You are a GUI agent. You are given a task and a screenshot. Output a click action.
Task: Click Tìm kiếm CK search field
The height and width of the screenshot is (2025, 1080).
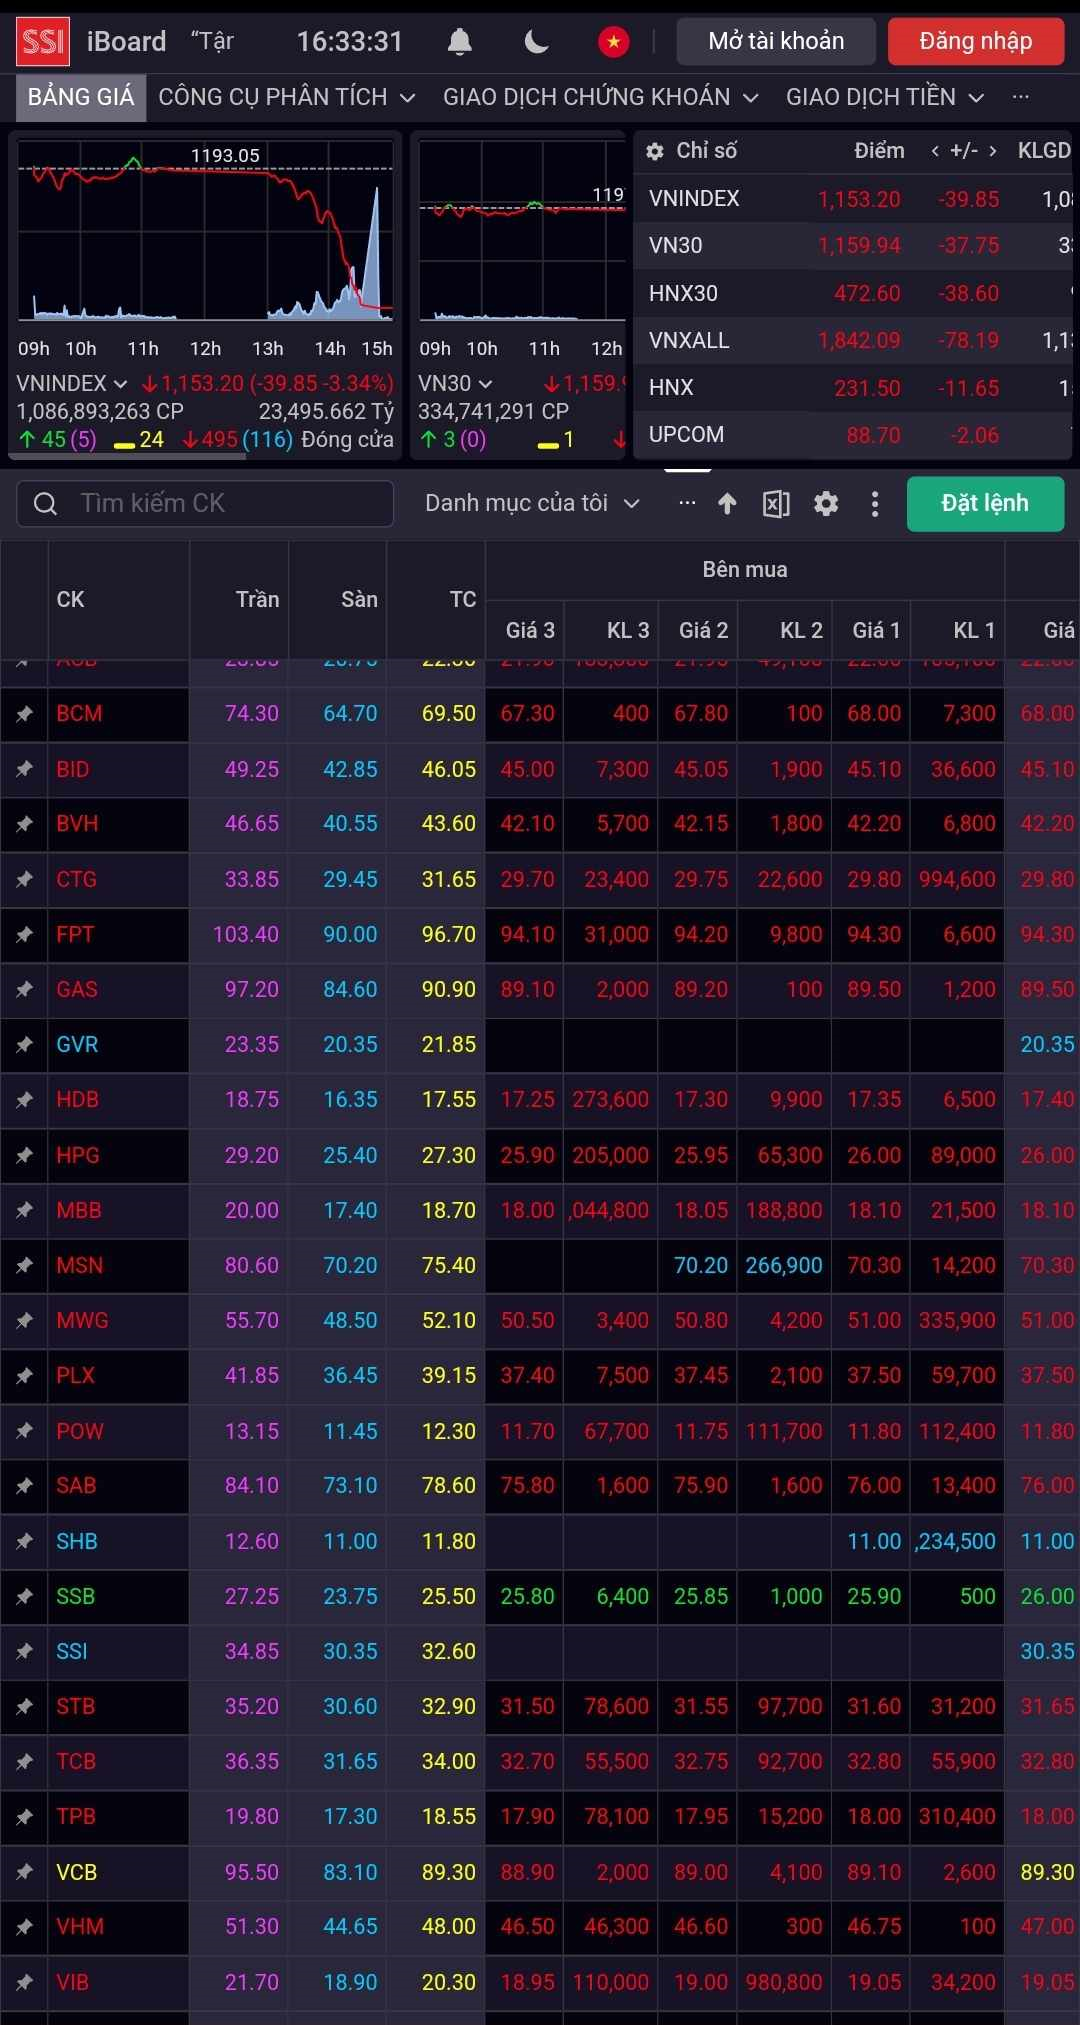(205, 504)
